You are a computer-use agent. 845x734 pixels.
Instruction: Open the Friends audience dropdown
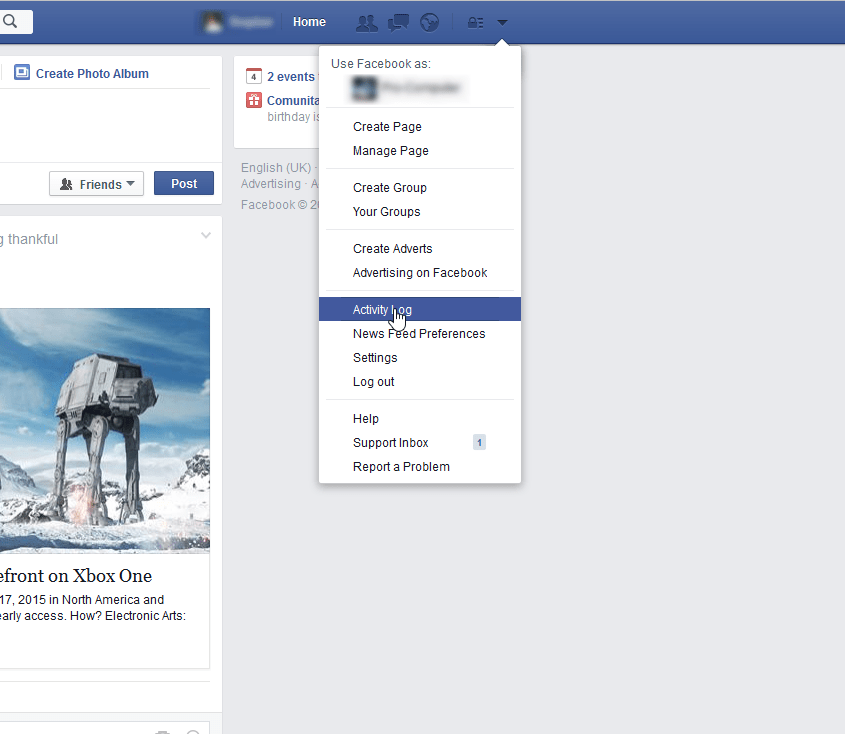pos(96,184)
